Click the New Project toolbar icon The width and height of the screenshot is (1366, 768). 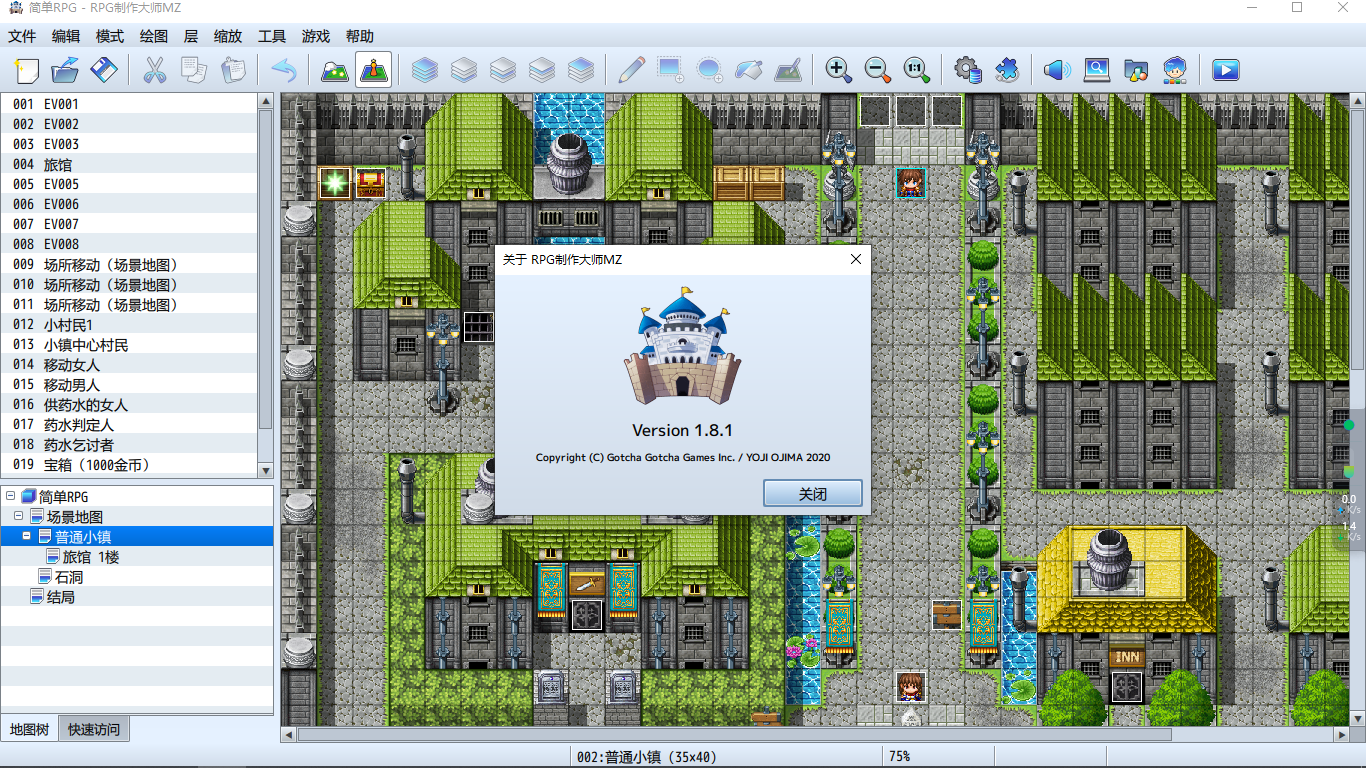point(27,70)
